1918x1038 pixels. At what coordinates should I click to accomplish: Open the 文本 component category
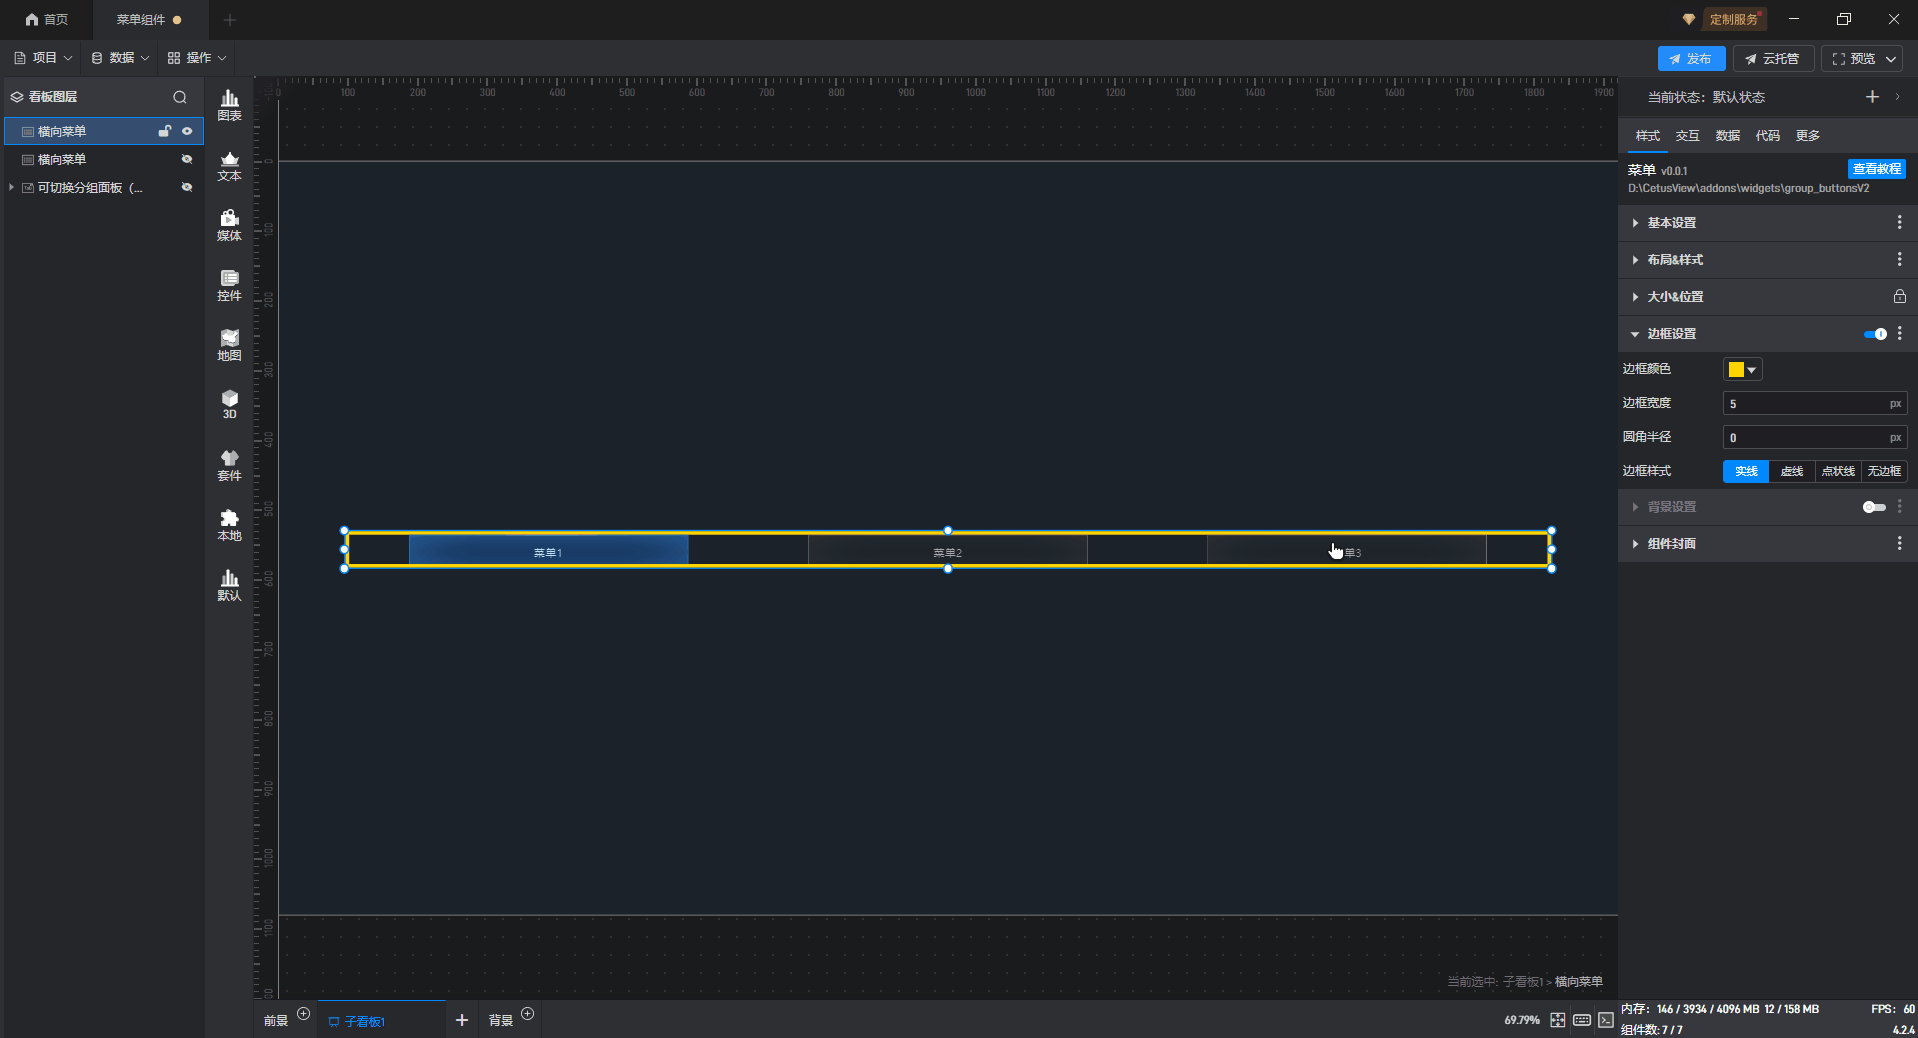(x=229, y=165)
